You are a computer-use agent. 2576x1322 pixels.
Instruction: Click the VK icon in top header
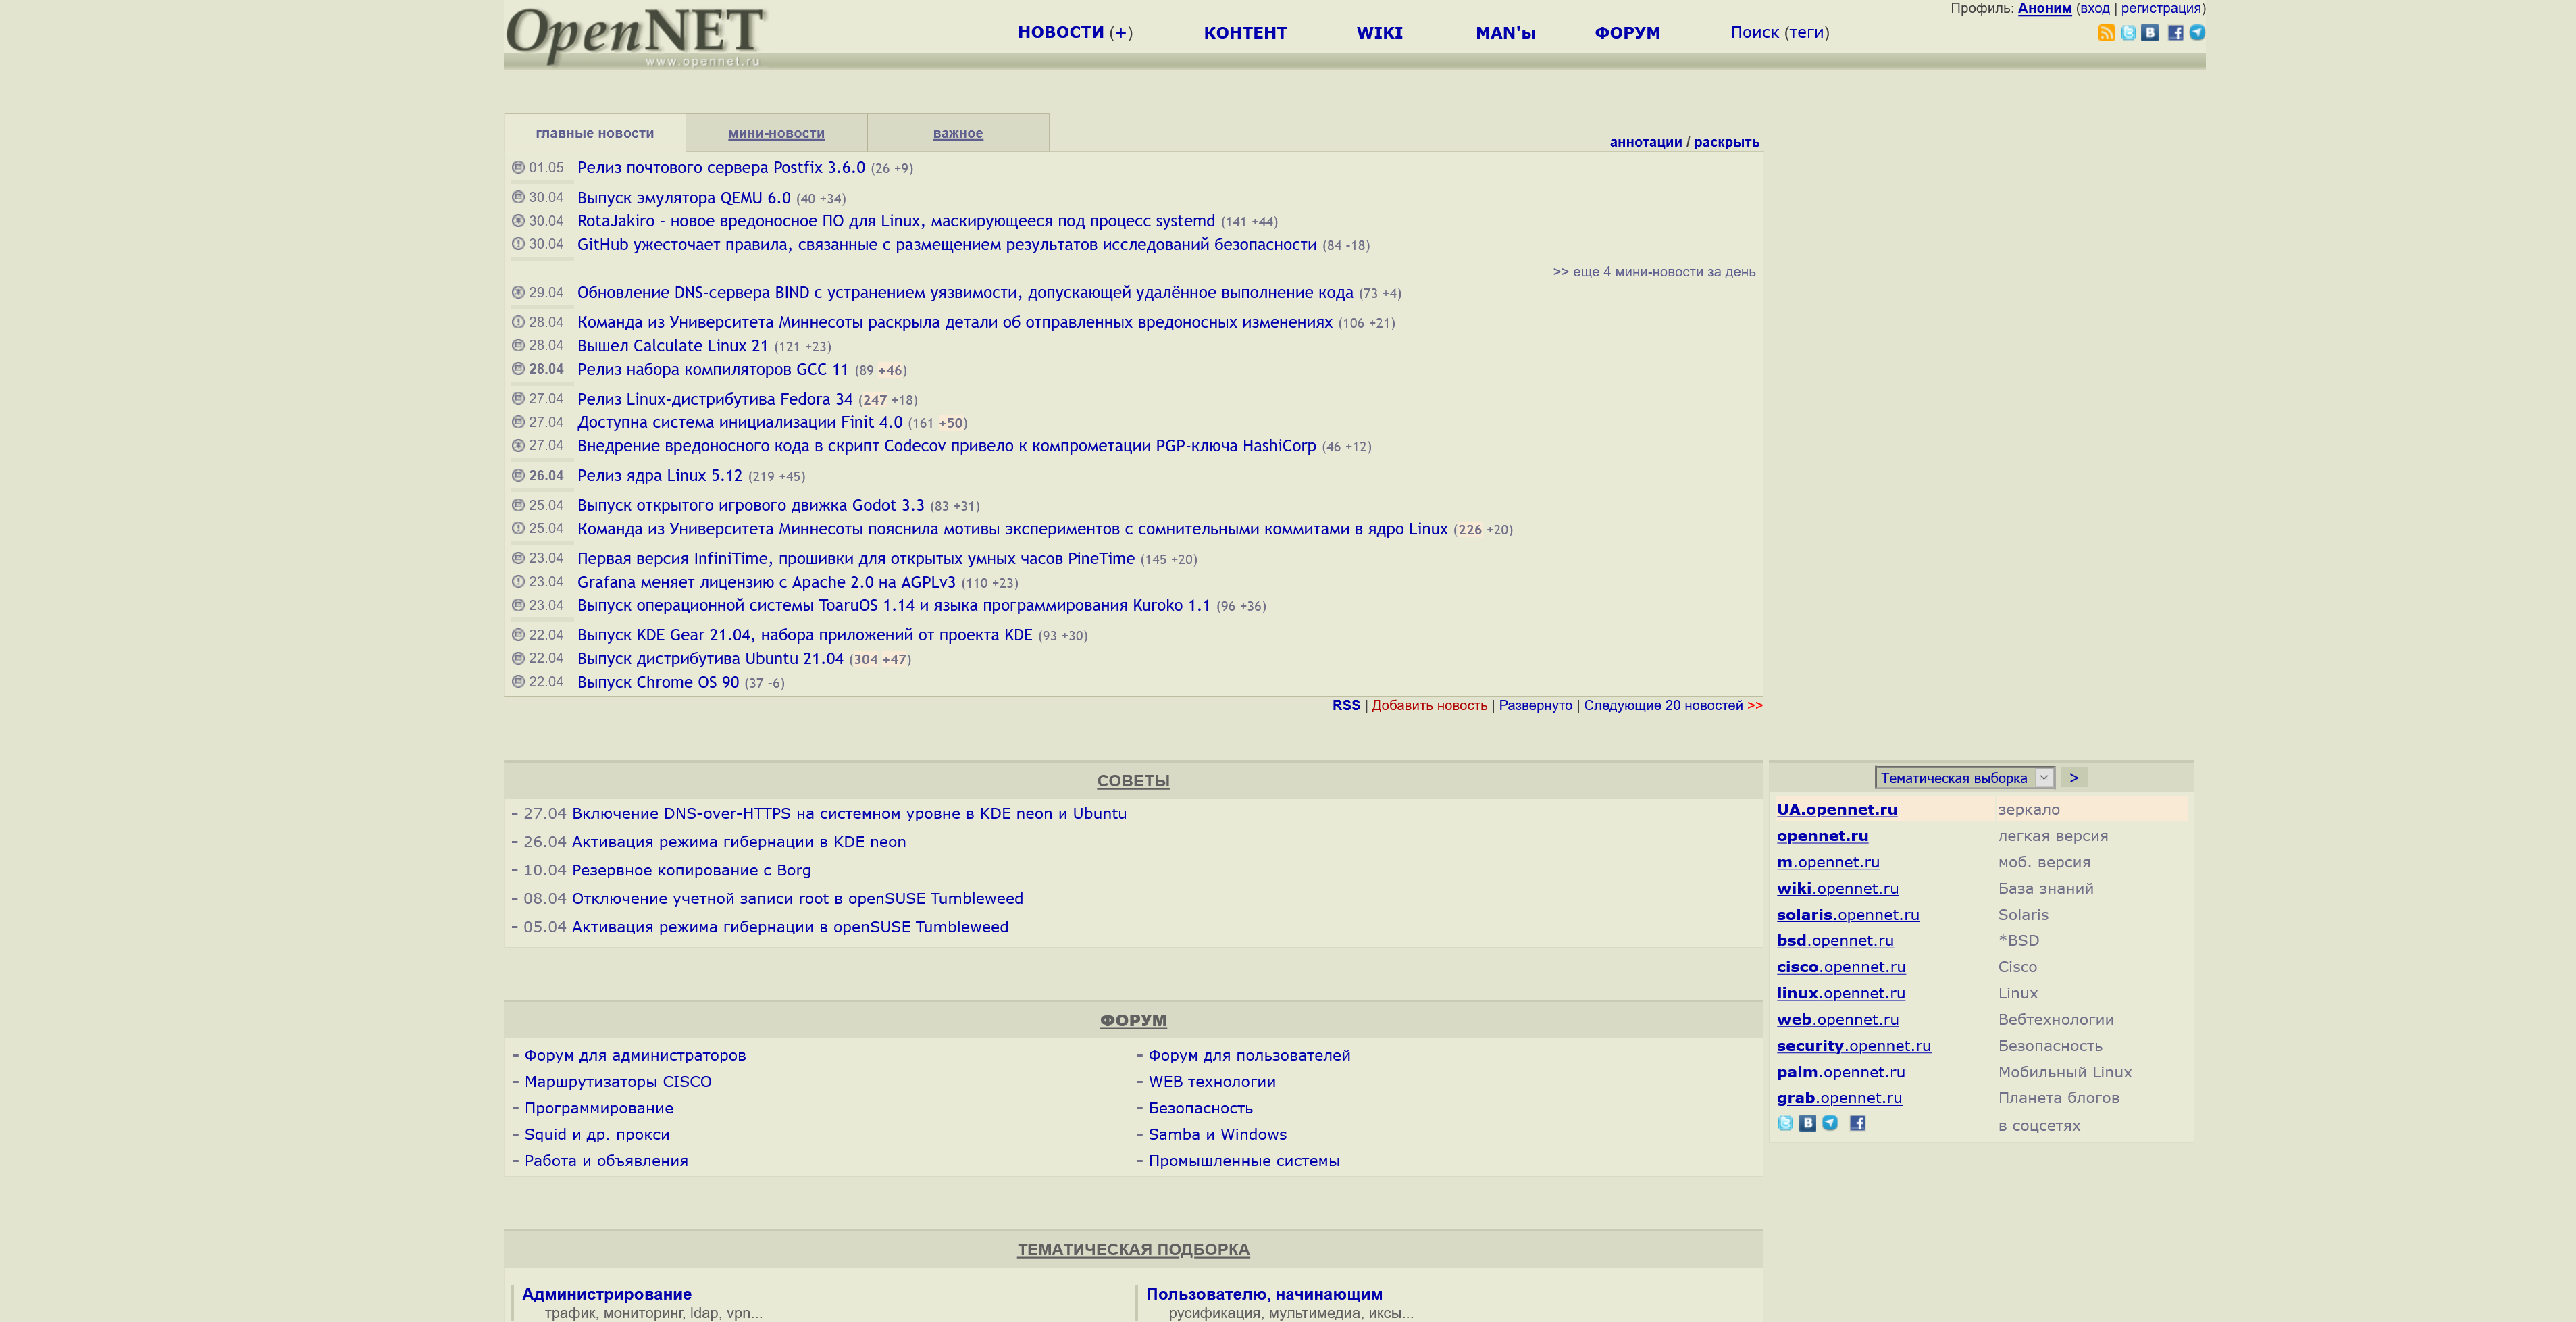(x=2150, y=33)
